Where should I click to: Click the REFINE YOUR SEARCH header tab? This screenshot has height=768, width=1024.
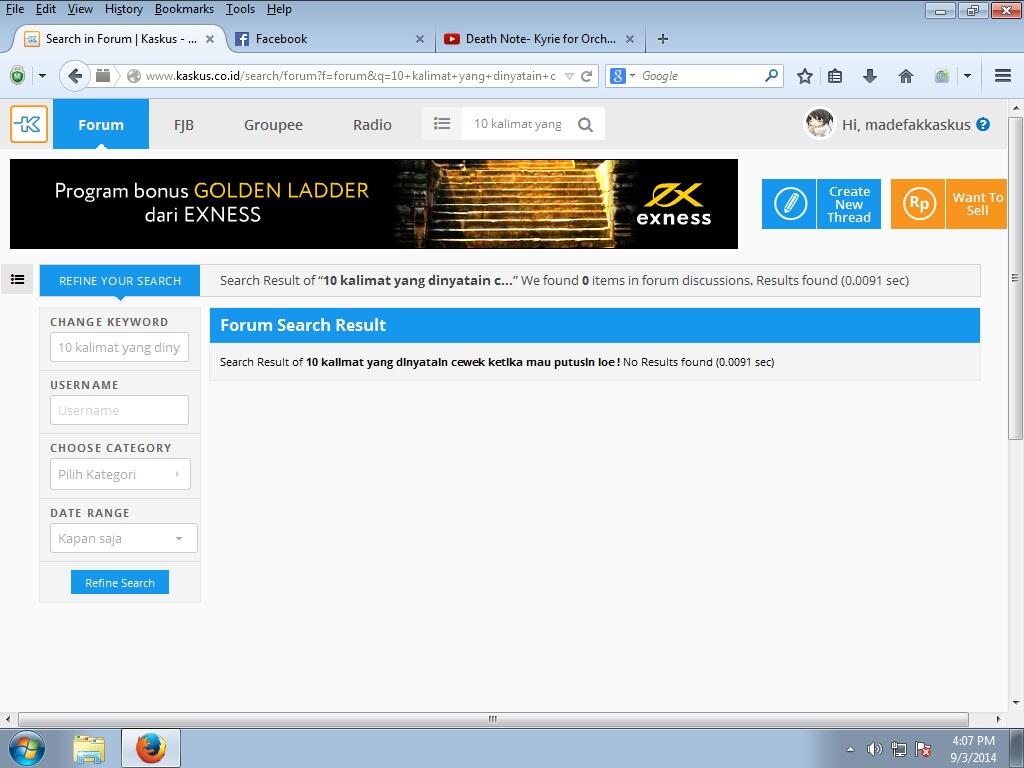(120, 281)
